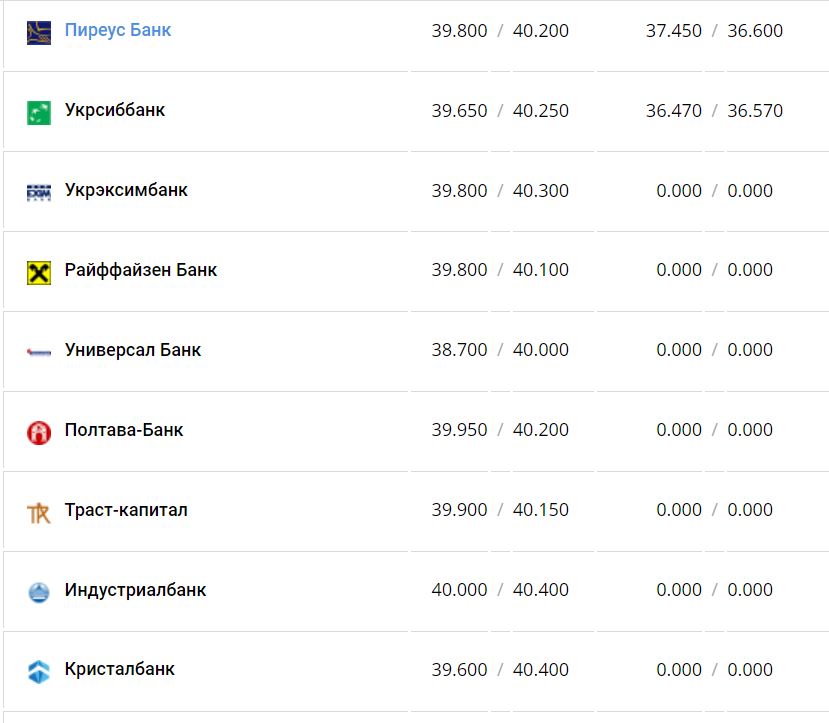Click the green Укрсиббанк logo icon
This screenshot has height=723, width=829.
pos(39,112)
